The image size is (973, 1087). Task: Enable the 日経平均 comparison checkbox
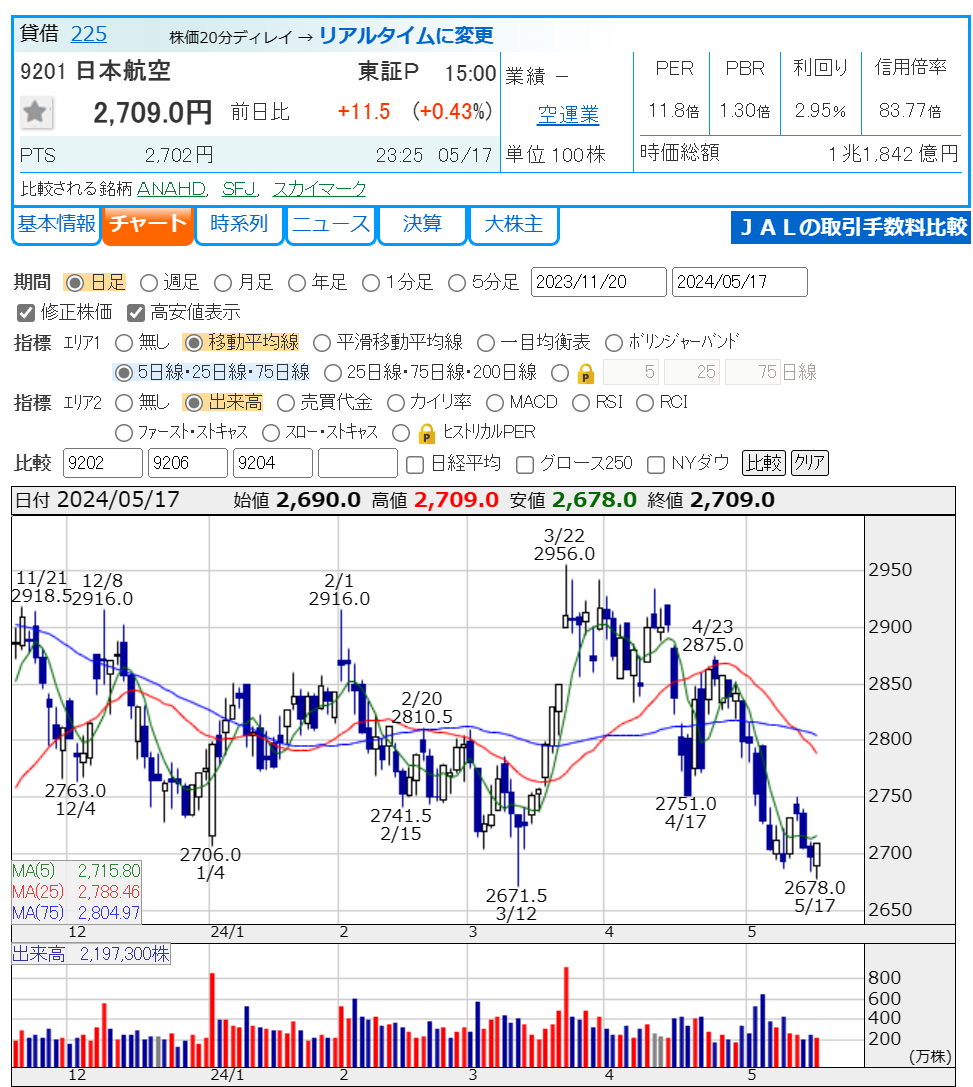pos(415,463)
